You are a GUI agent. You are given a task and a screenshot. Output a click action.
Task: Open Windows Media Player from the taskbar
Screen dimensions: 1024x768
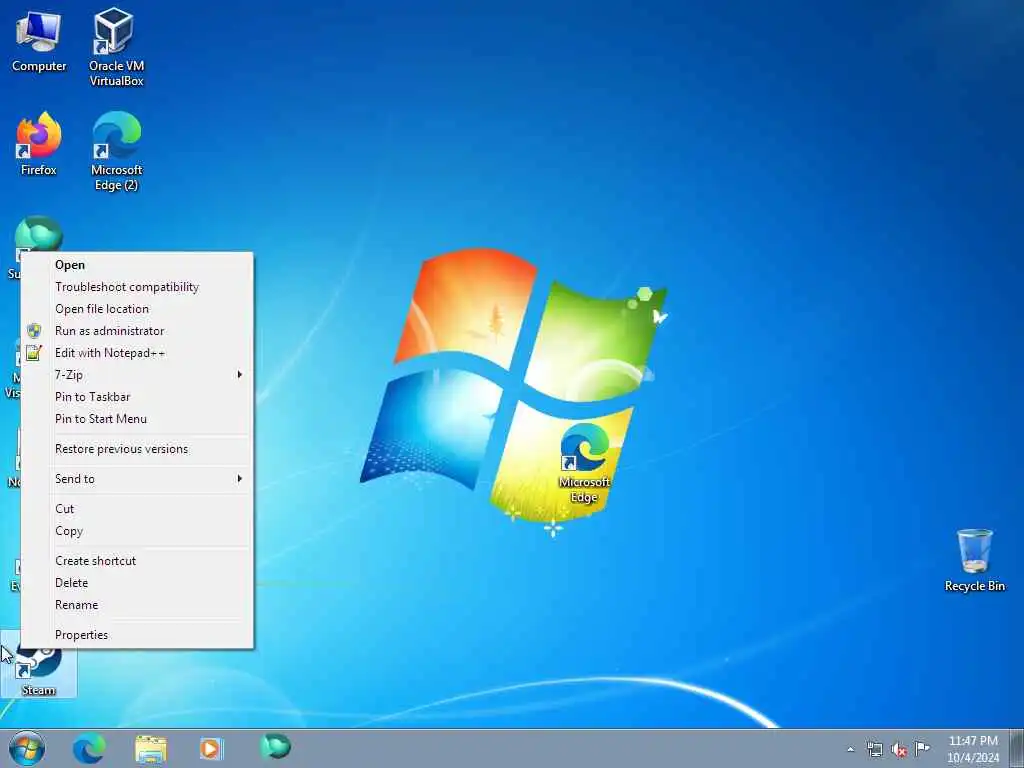coord(211,748)
